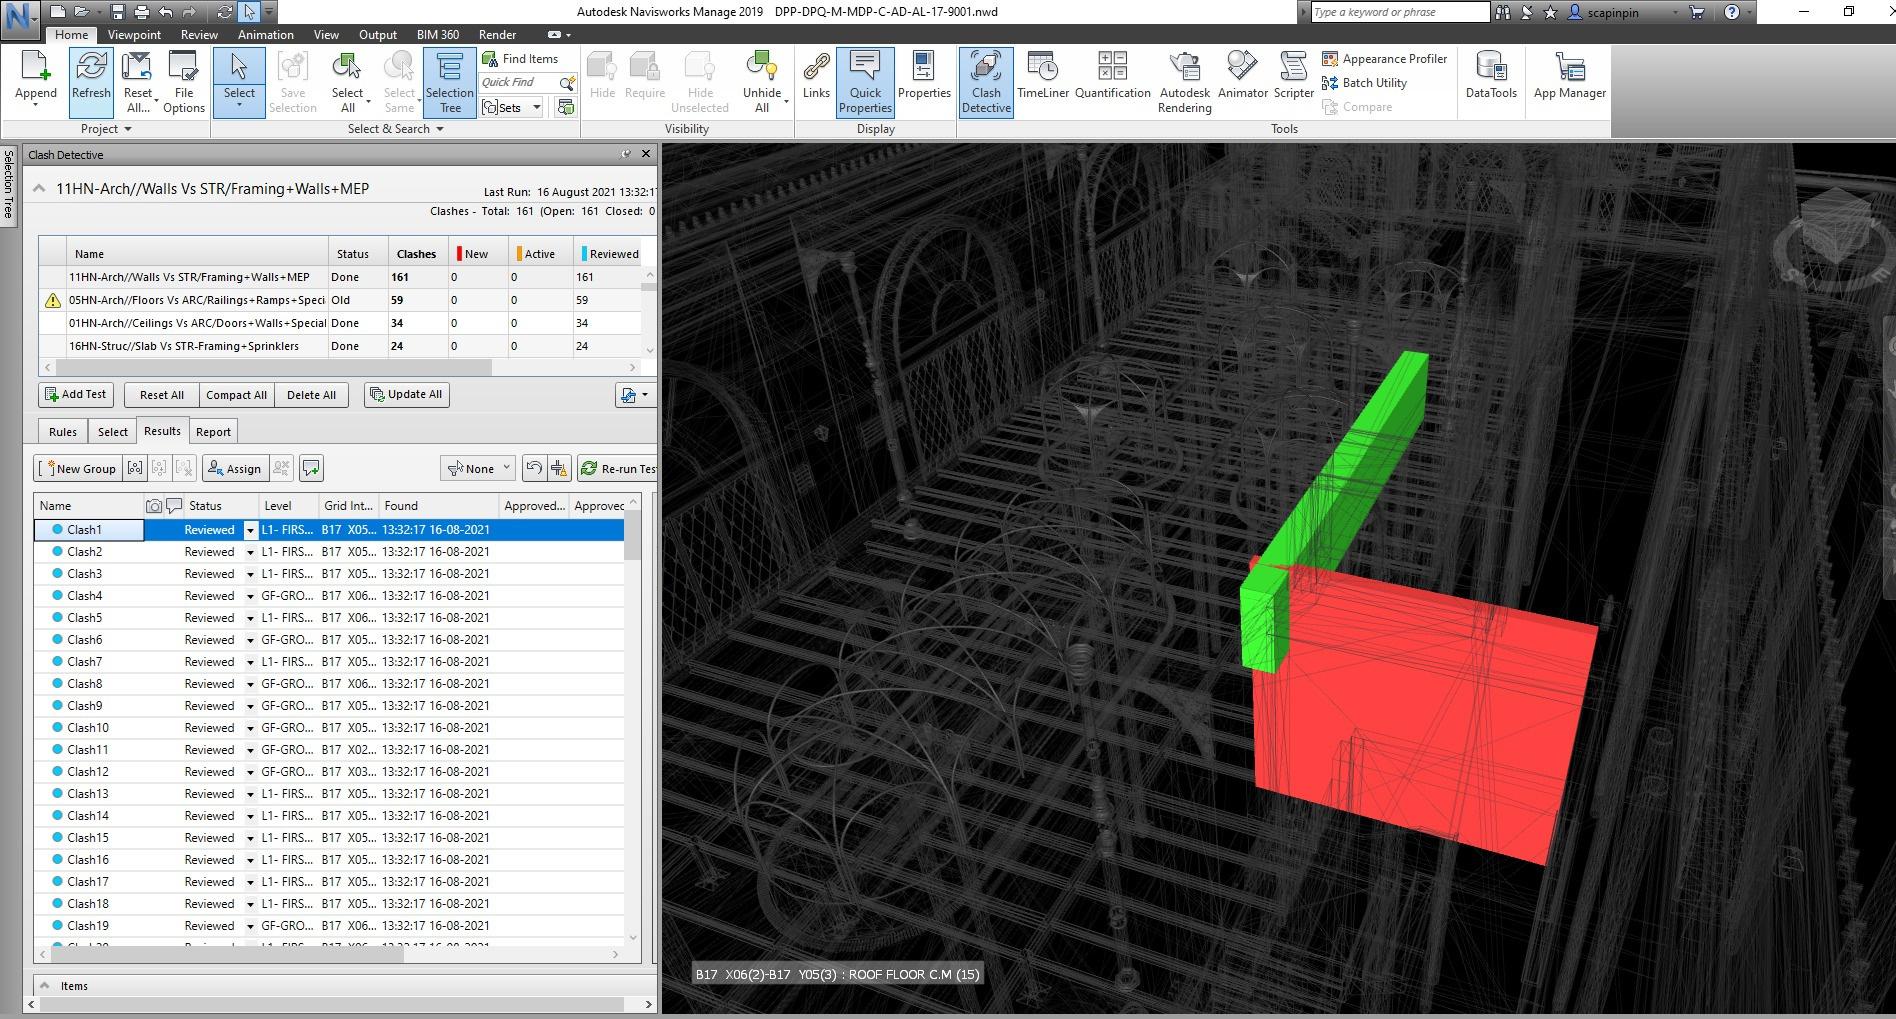Open the Find Items tool

[x=520, y=59]
